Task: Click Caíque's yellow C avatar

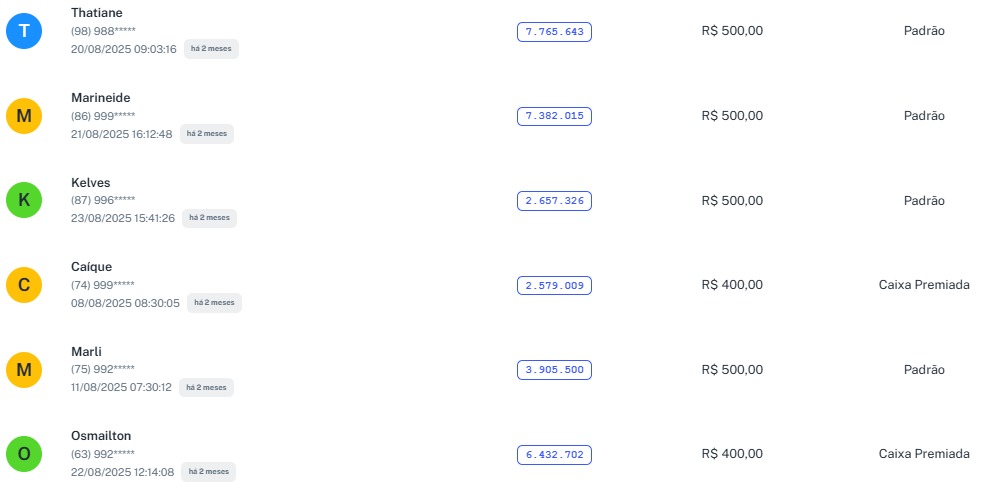Action: [x=24, y=286]
